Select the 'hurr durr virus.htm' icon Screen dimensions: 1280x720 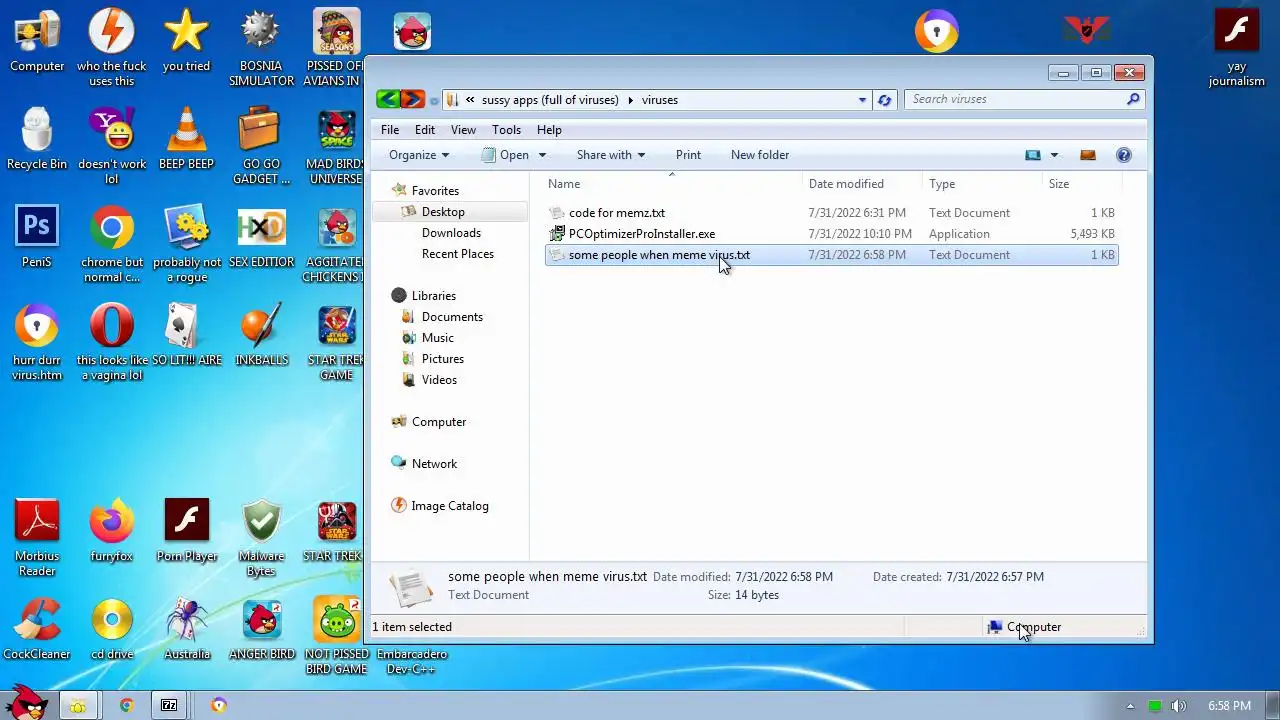tap(37, 342)
